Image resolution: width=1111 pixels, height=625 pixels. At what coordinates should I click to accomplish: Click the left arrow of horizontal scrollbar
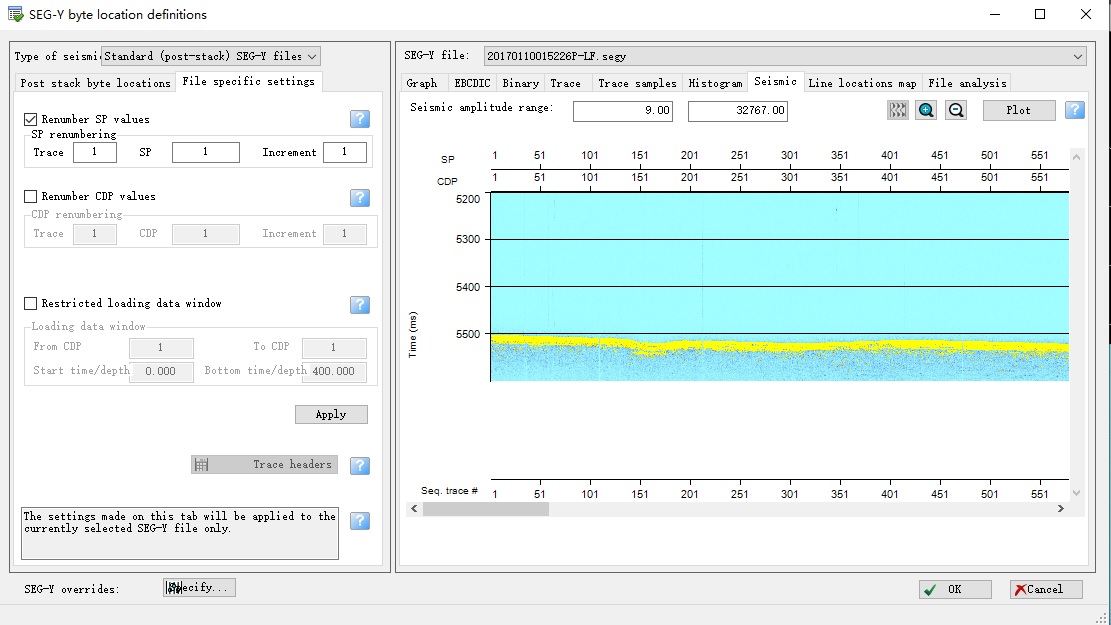click(x=414, y=509)
